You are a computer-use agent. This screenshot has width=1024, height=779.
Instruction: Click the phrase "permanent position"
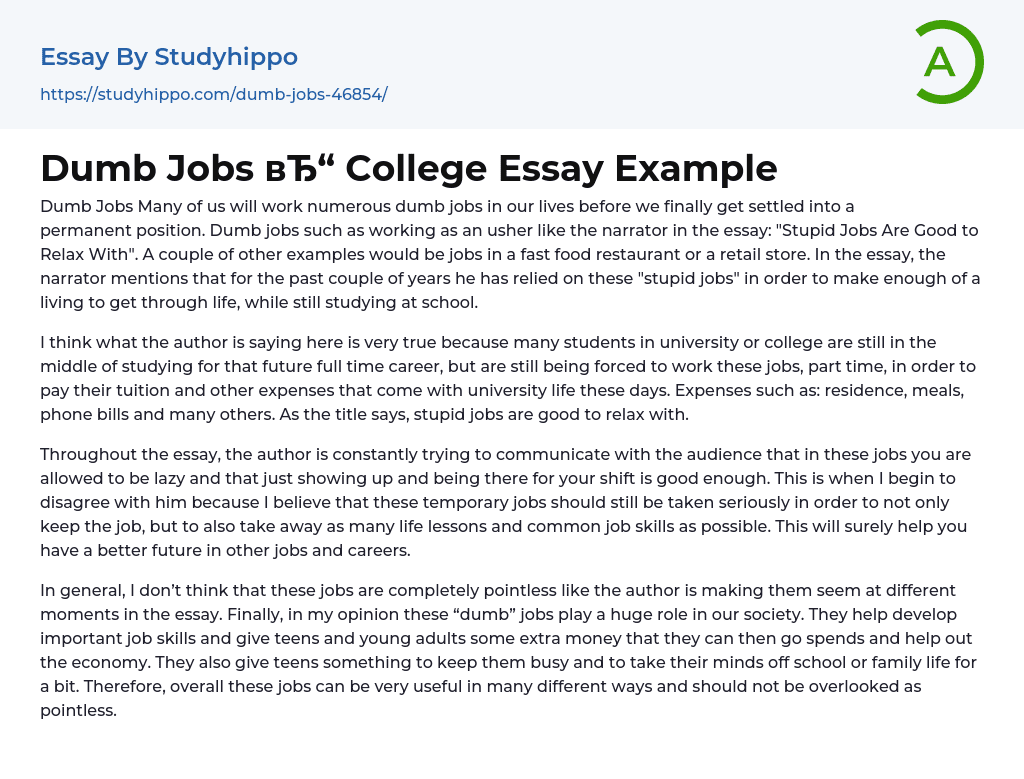coord(115,230)
